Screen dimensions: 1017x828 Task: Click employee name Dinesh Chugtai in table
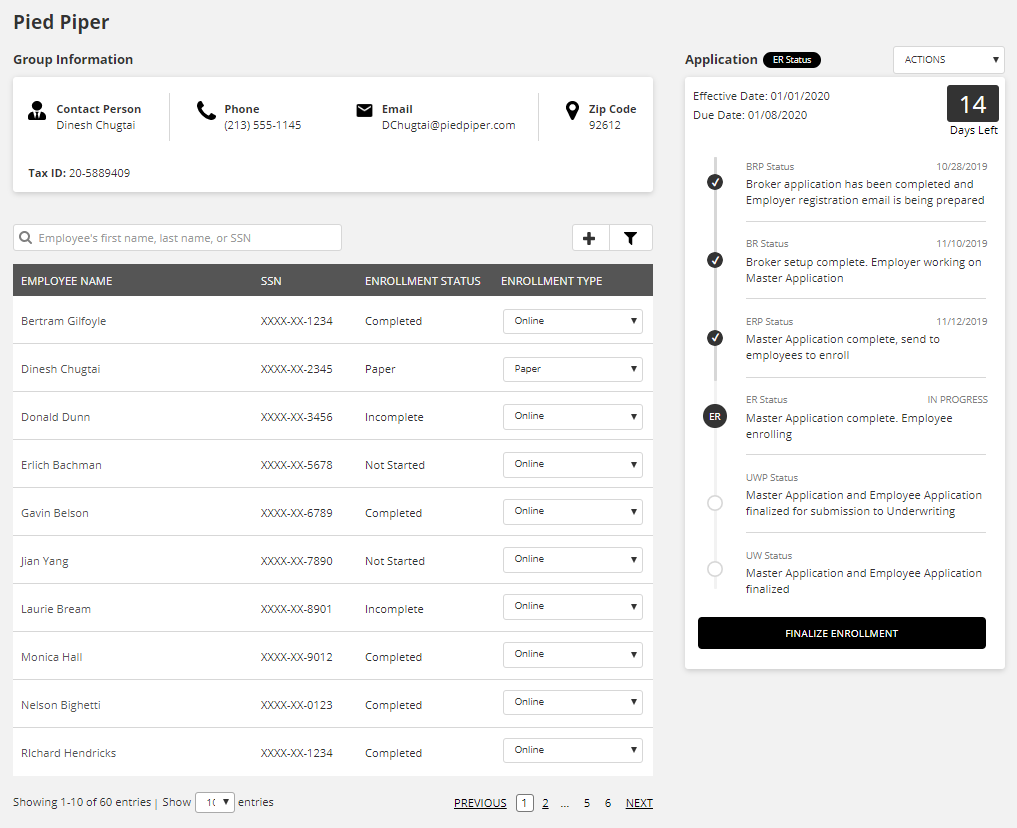point(60,369)
